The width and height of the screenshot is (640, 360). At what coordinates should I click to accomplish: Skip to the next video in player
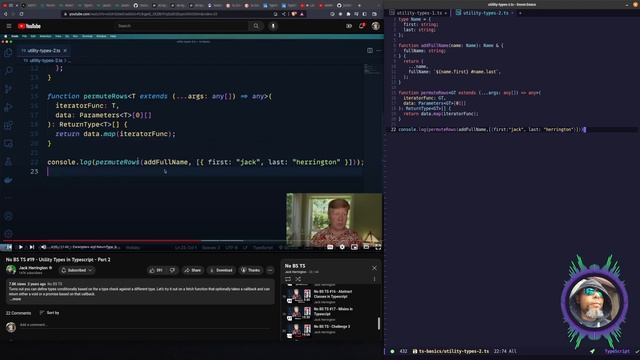click(x=32, y=247)
